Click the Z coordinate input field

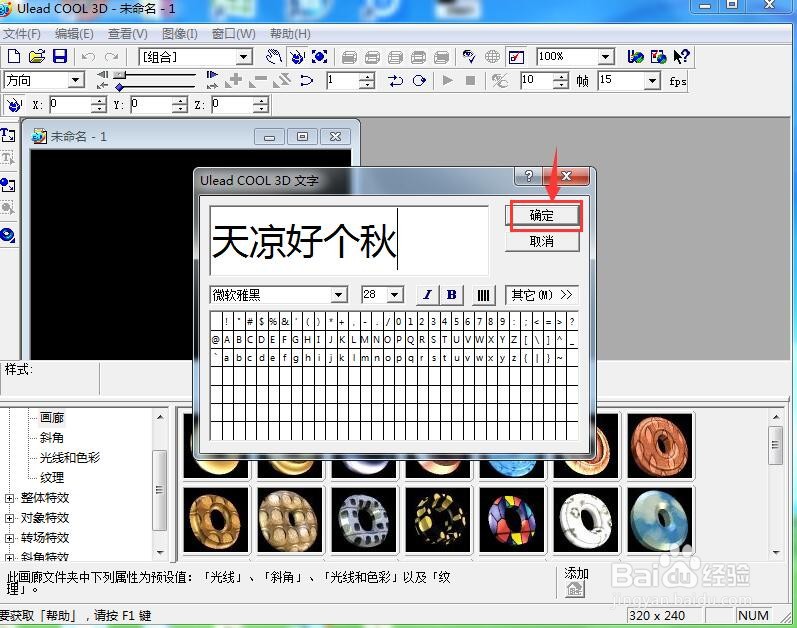tap(232, 105)
